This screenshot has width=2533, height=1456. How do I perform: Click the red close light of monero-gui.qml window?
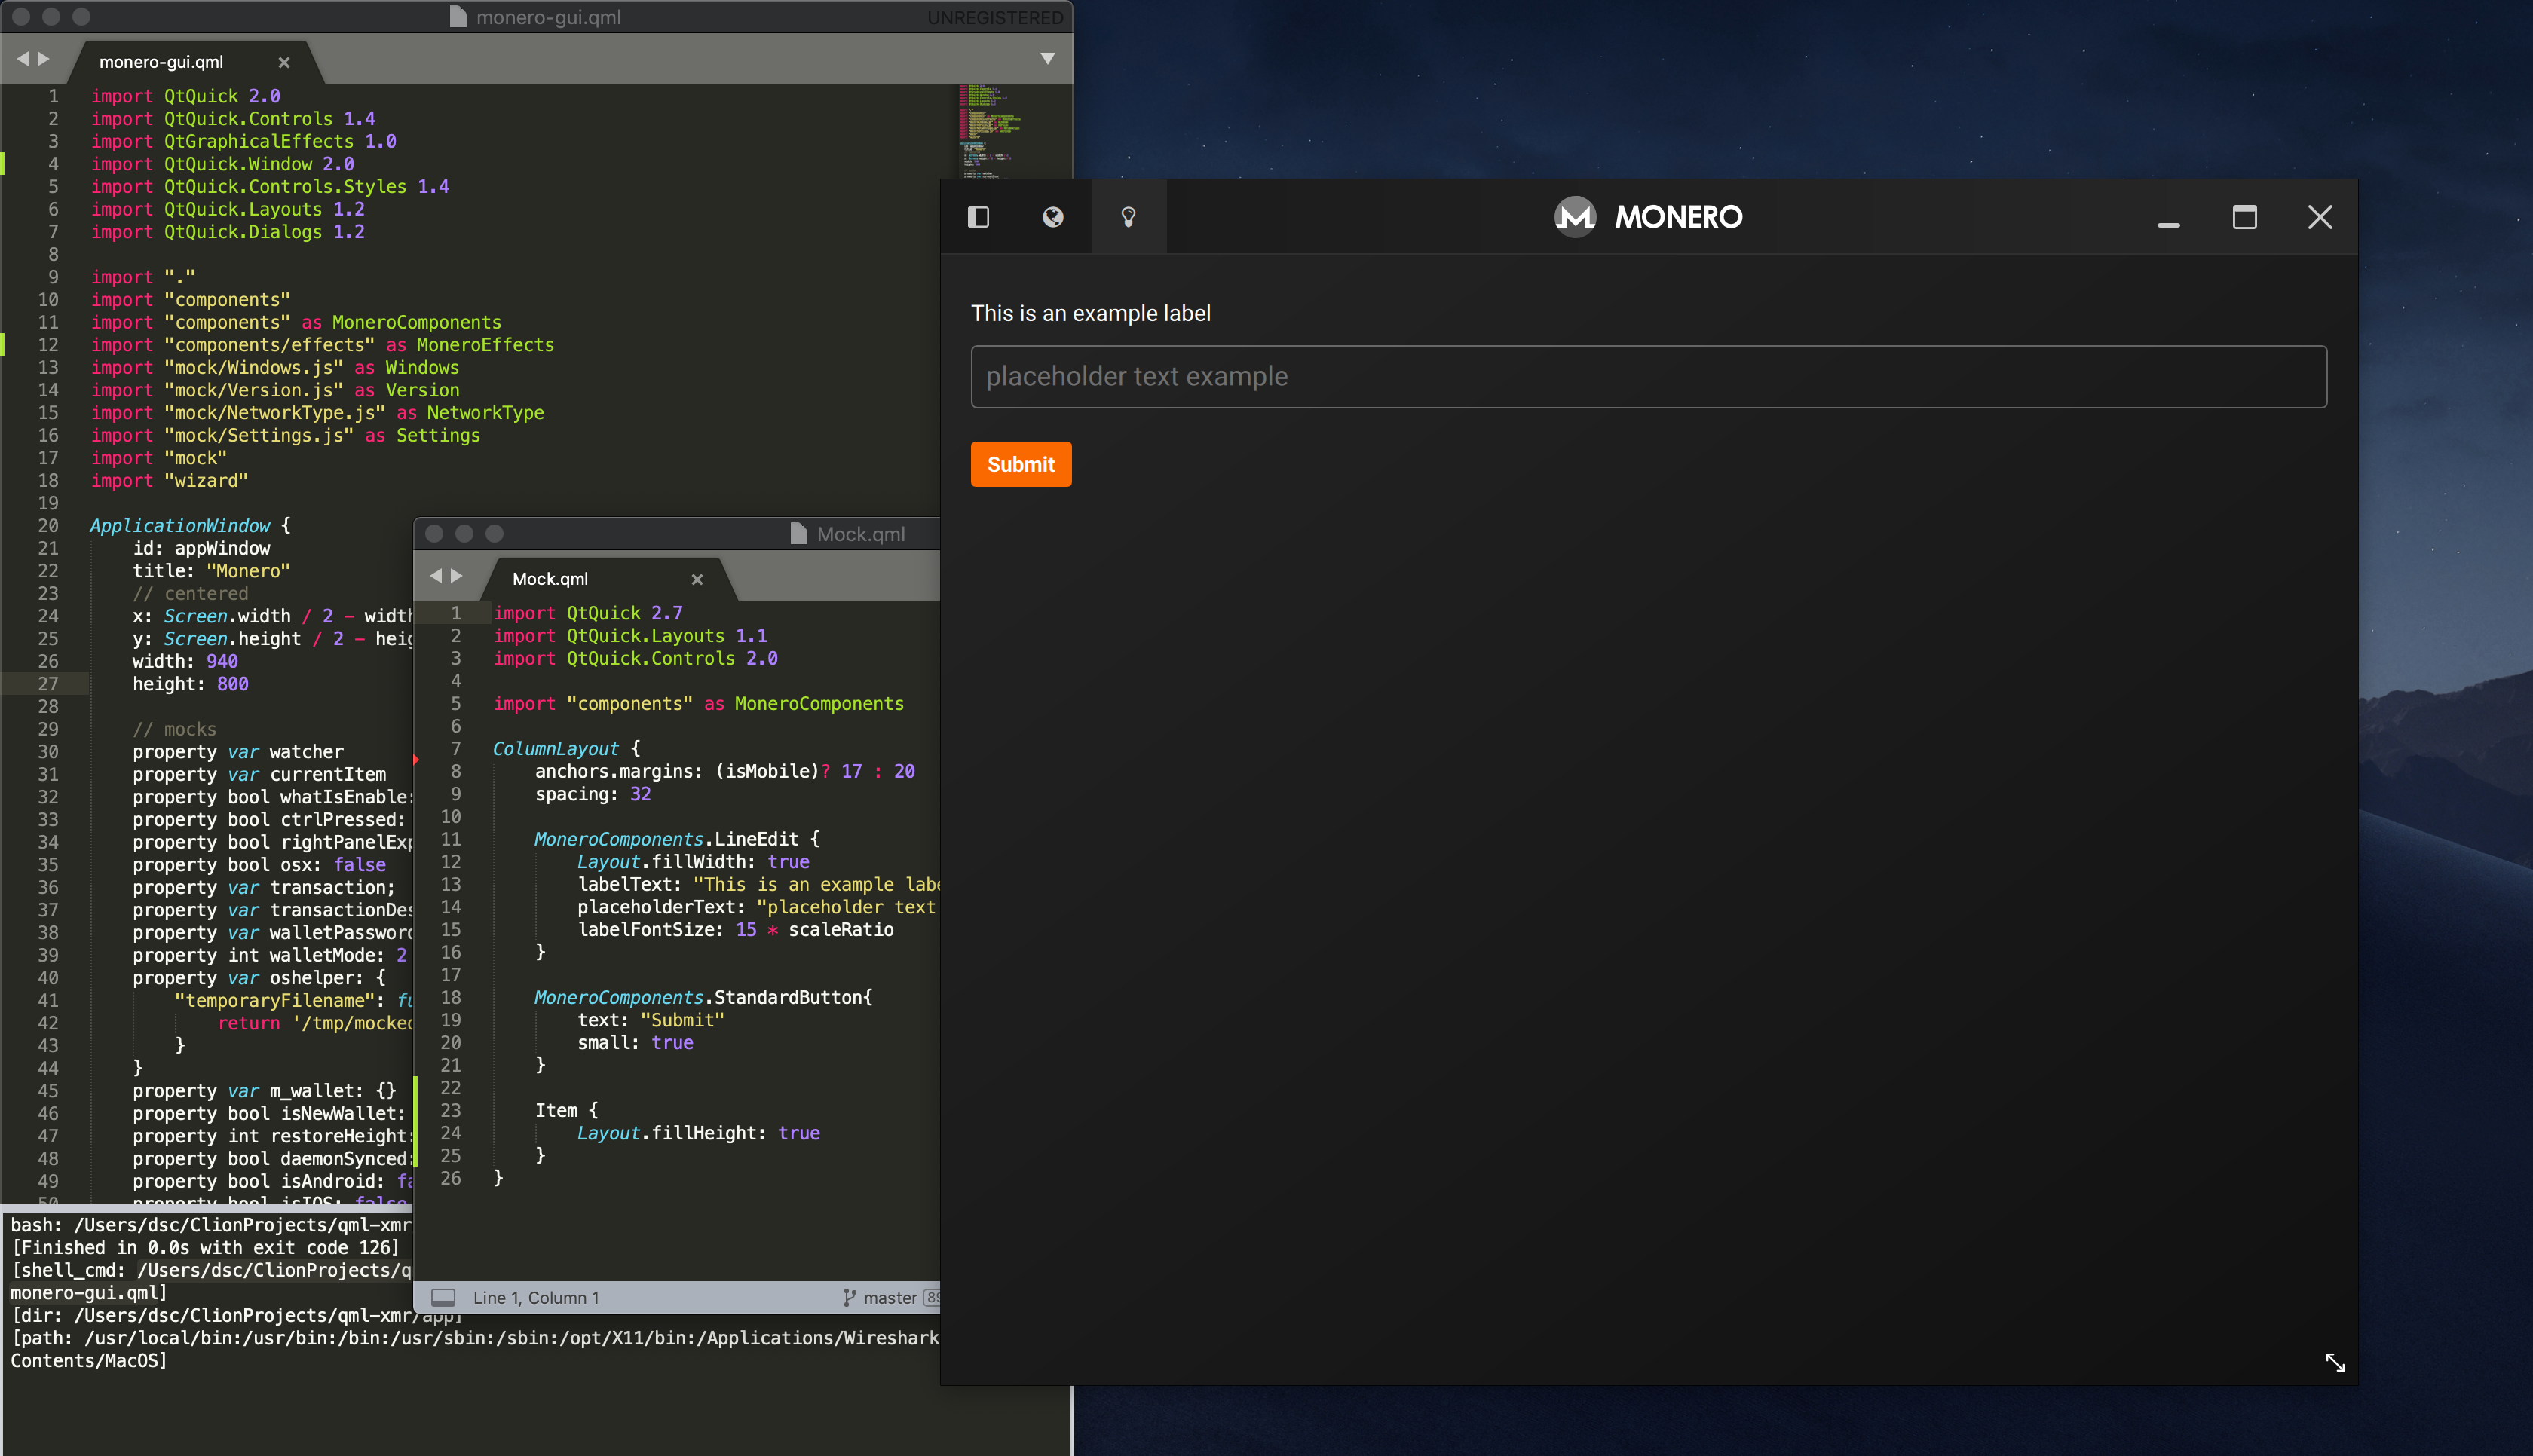pos(21,16)
